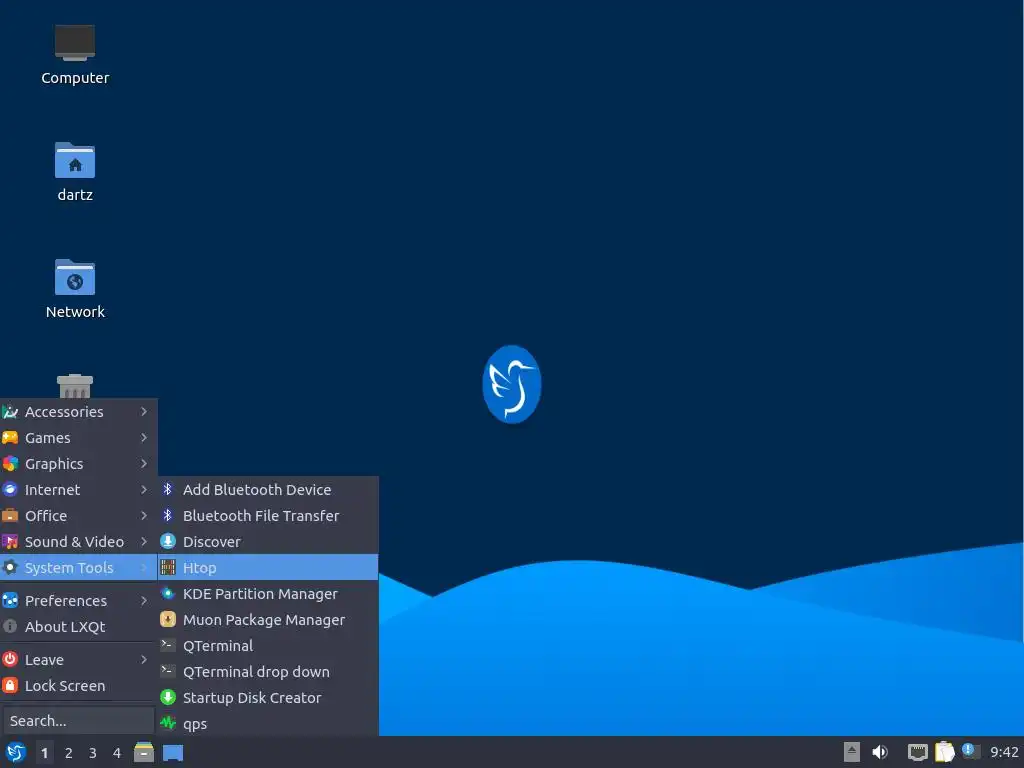Click the Games controller icon
1024x768 pixels.
pyautogui.click(x=10, y=438)
